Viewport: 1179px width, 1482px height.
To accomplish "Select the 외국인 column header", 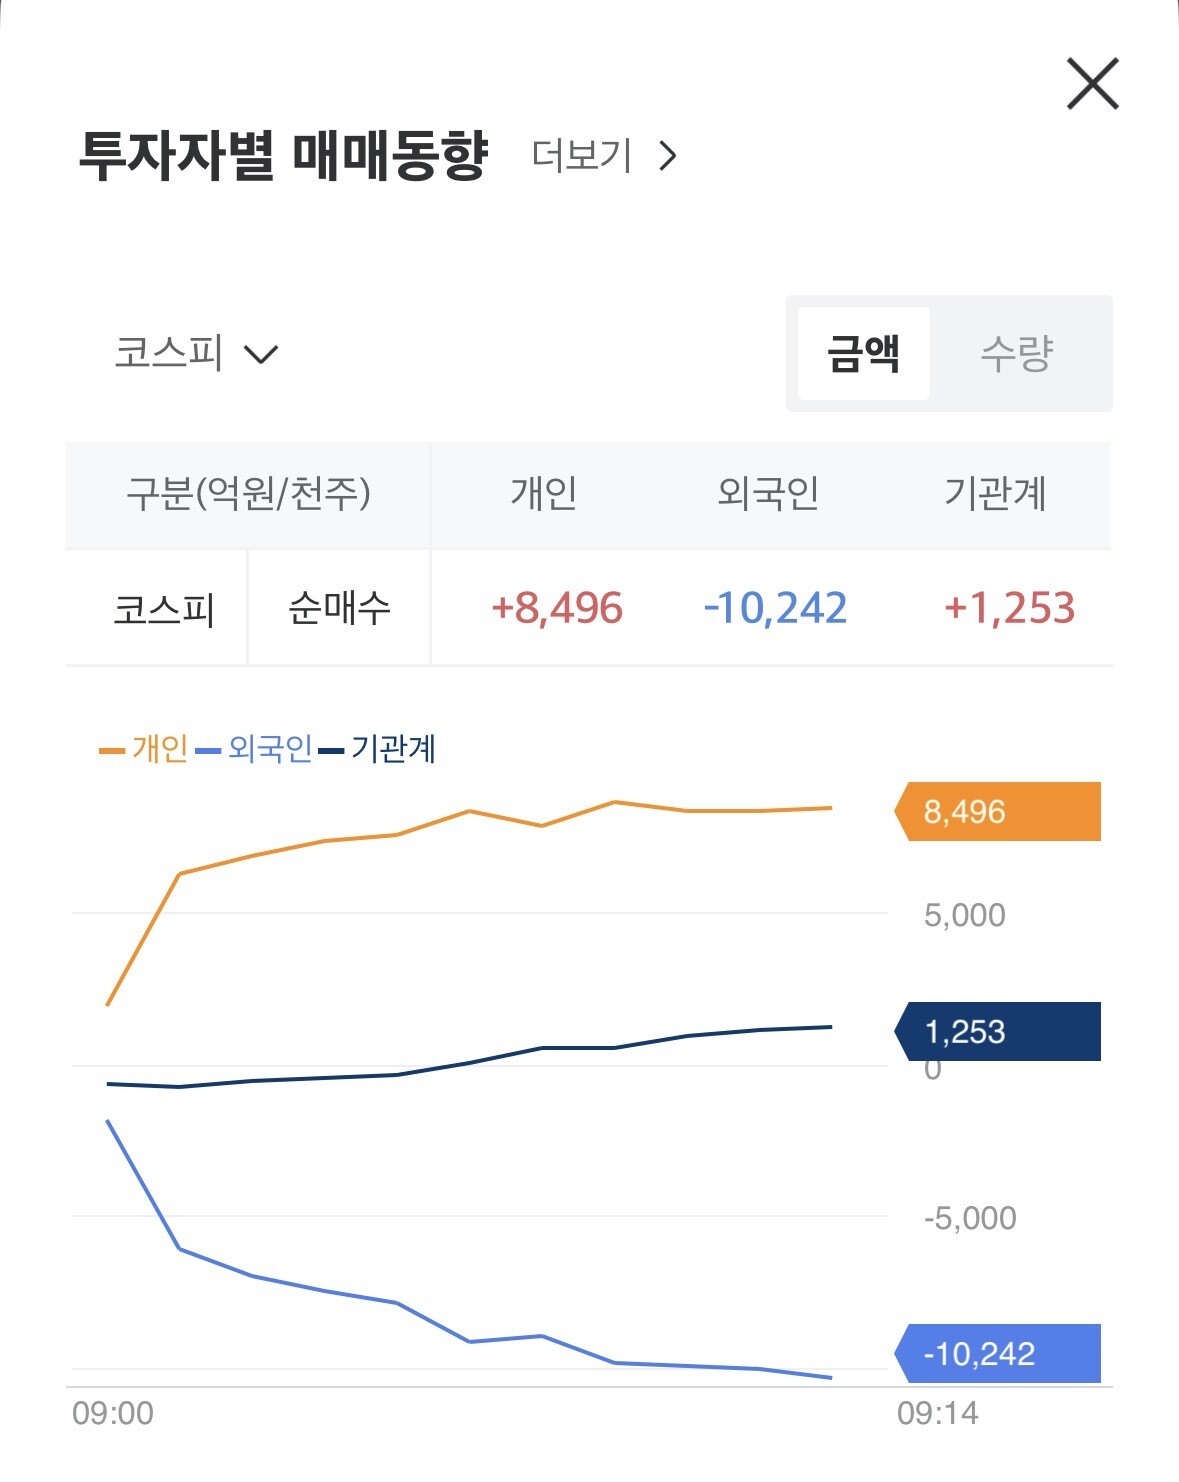I will tap(769, 493).
